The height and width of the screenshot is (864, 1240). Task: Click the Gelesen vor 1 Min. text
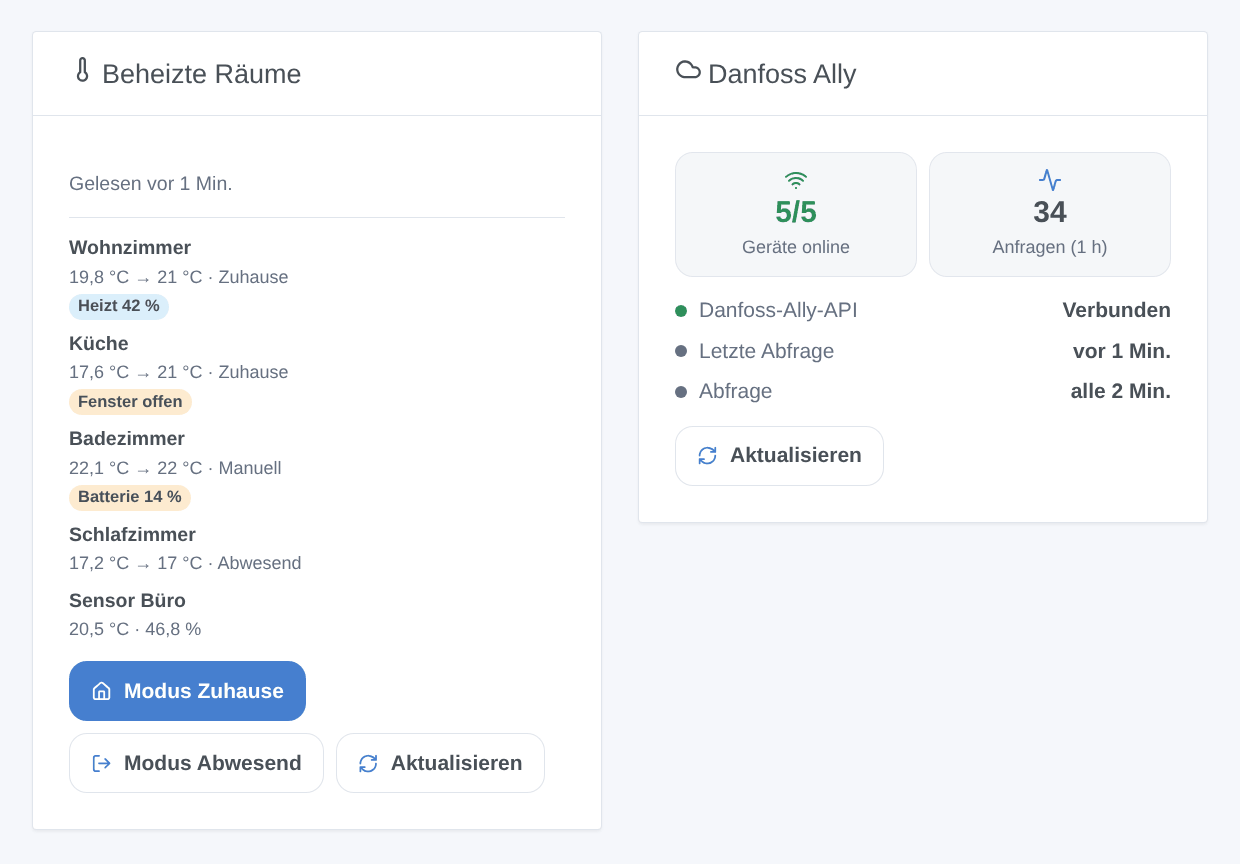click(x=151, y=184)
